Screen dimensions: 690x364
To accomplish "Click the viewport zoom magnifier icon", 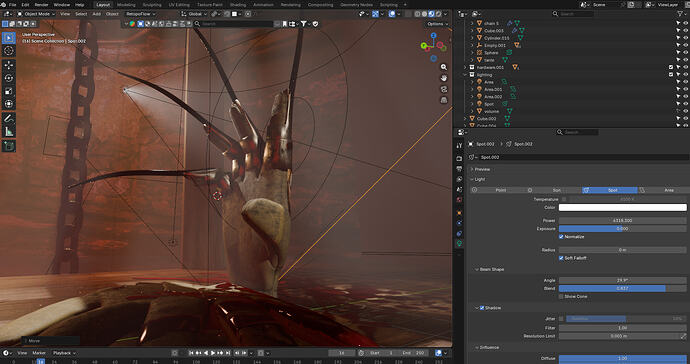I will [444, 67].
